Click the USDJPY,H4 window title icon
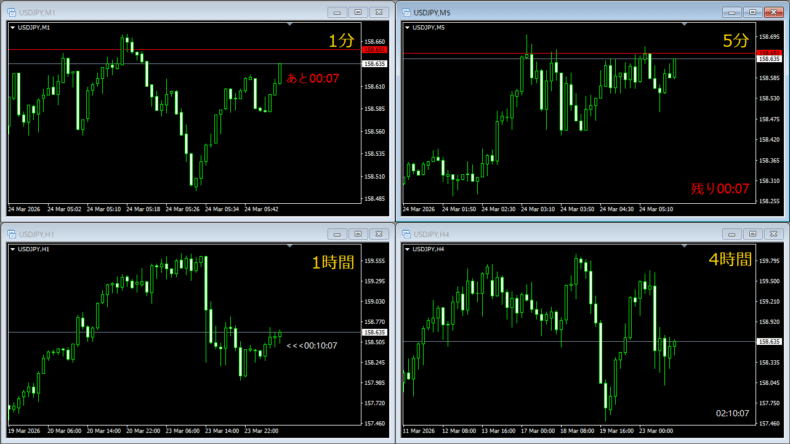790x444 pixels. point(406,233)
